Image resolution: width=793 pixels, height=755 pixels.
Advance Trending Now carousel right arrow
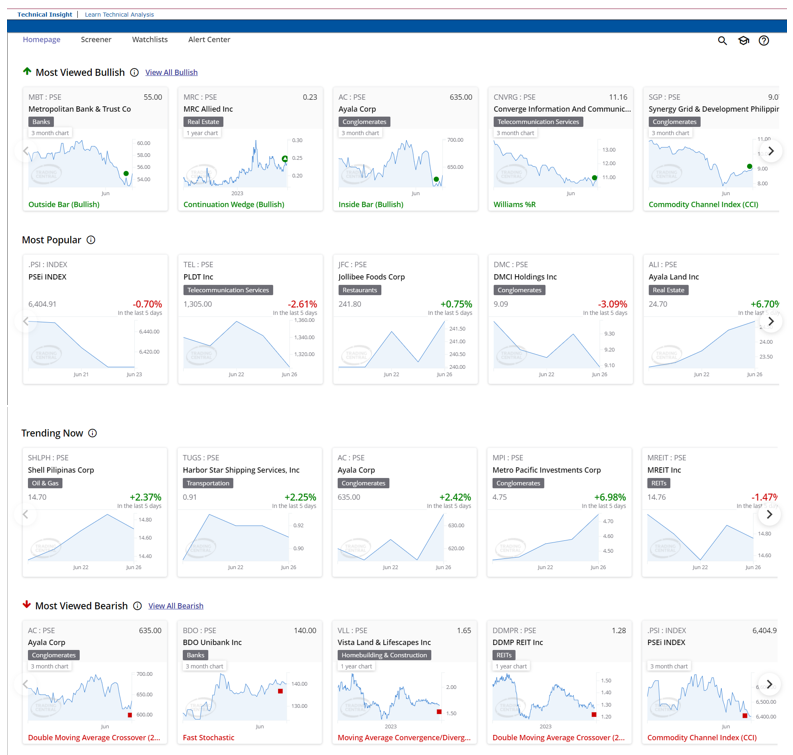769,514
